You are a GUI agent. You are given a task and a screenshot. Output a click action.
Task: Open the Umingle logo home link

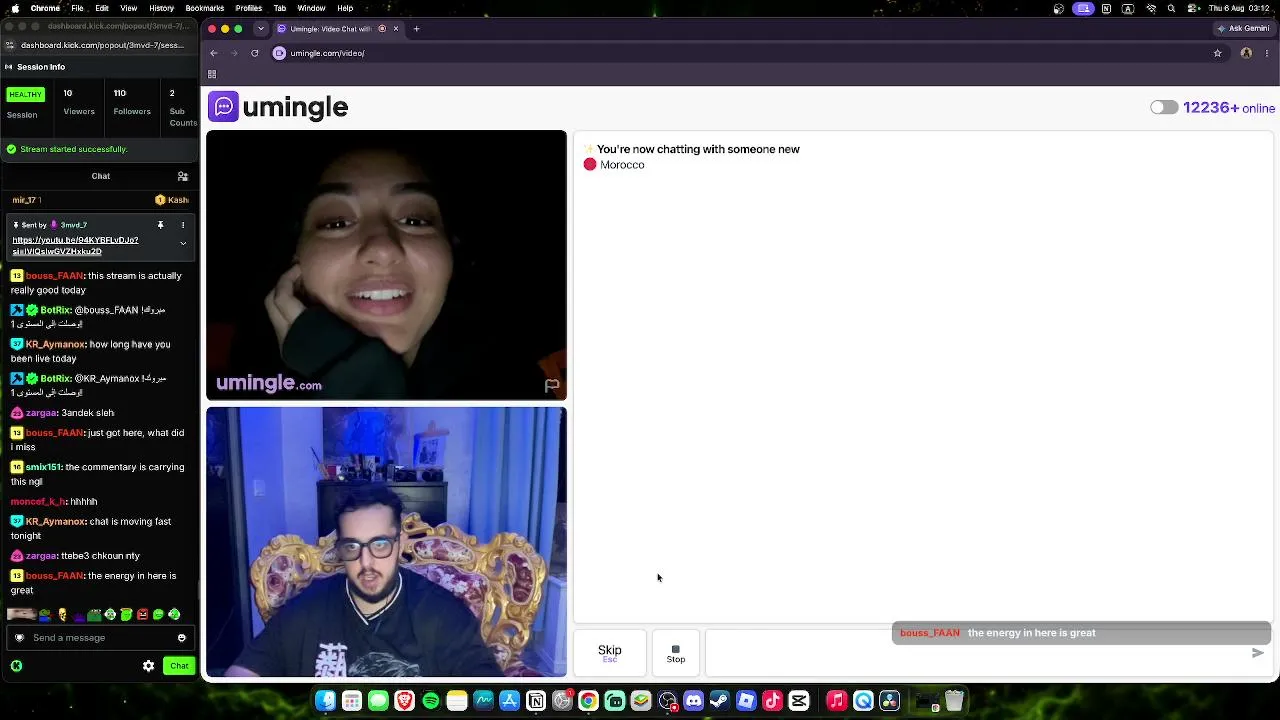pos(279,107)
